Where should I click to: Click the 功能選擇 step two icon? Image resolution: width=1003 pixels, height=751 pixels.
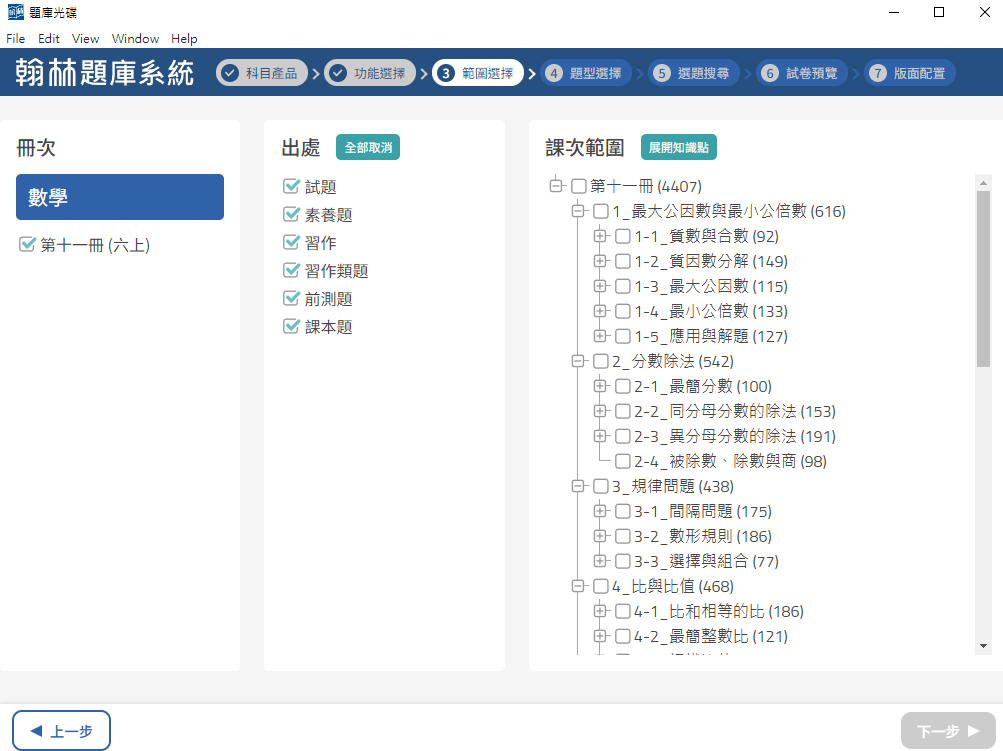pyautogui.click(x=338, y=73)
